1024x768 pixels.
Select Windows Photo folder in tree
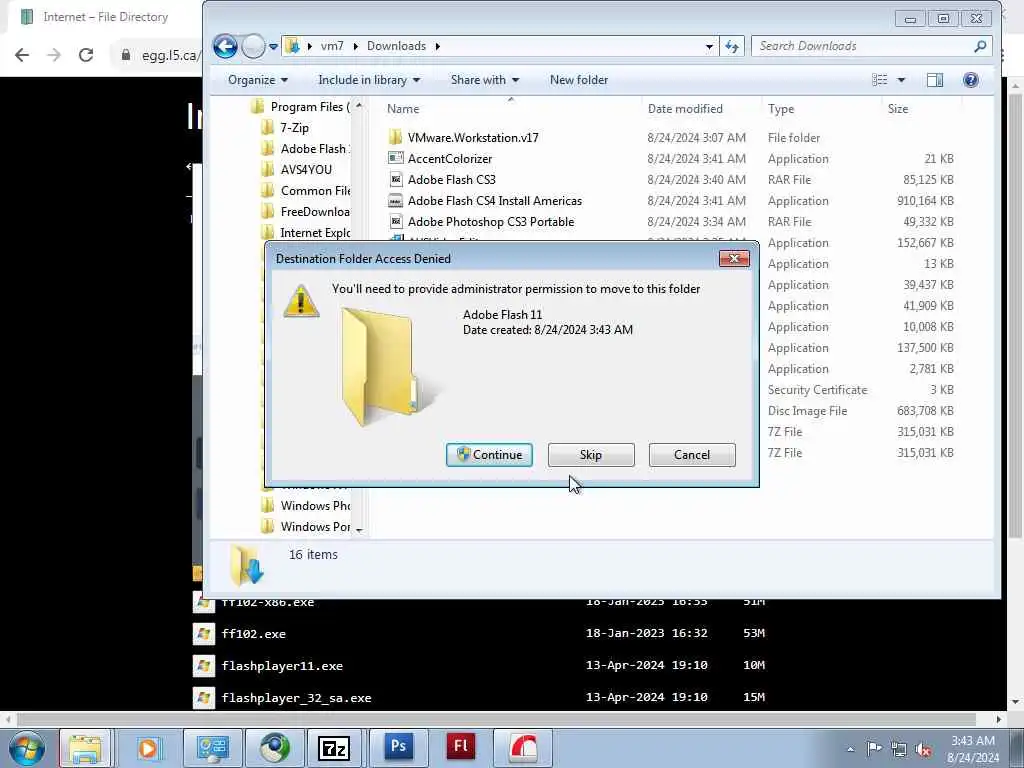click(x=315, y=505)
